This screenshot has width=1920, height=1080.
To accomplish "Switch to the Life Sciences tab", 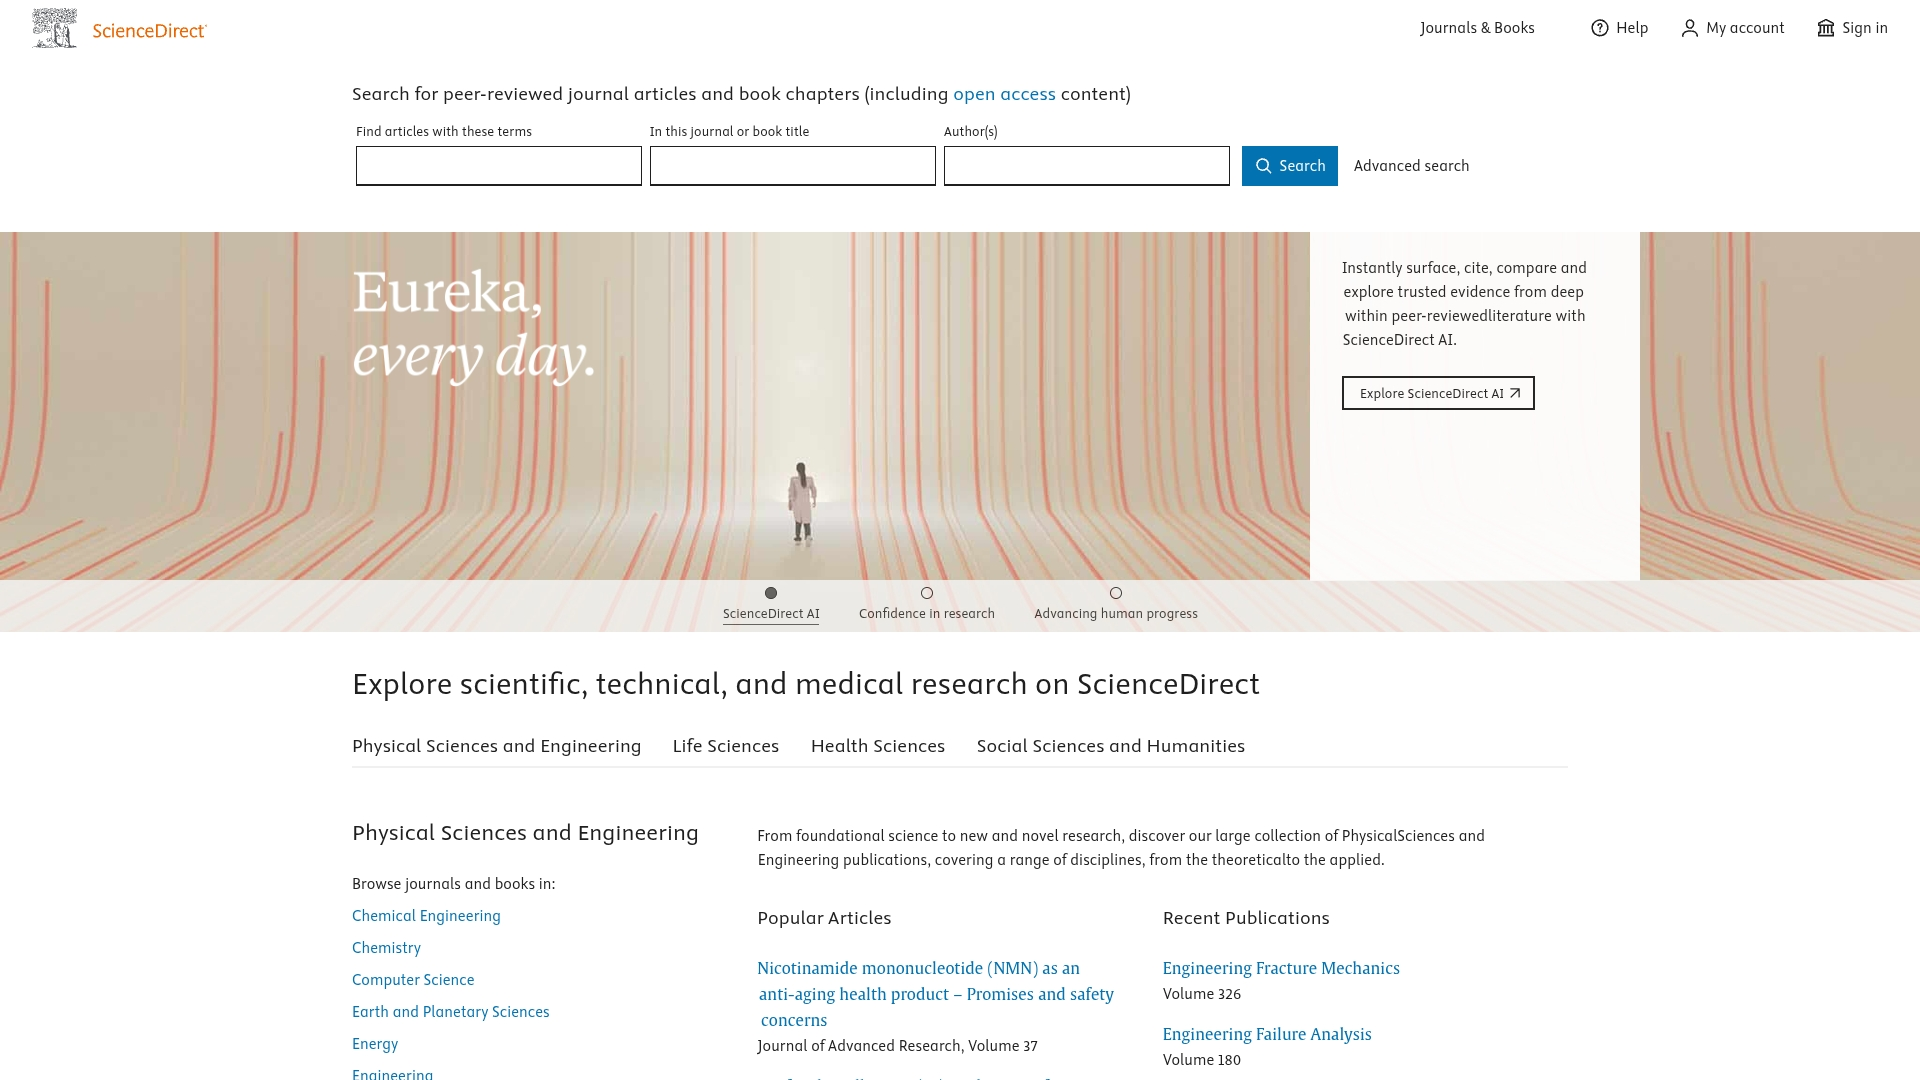I will [x=725, y=746].
